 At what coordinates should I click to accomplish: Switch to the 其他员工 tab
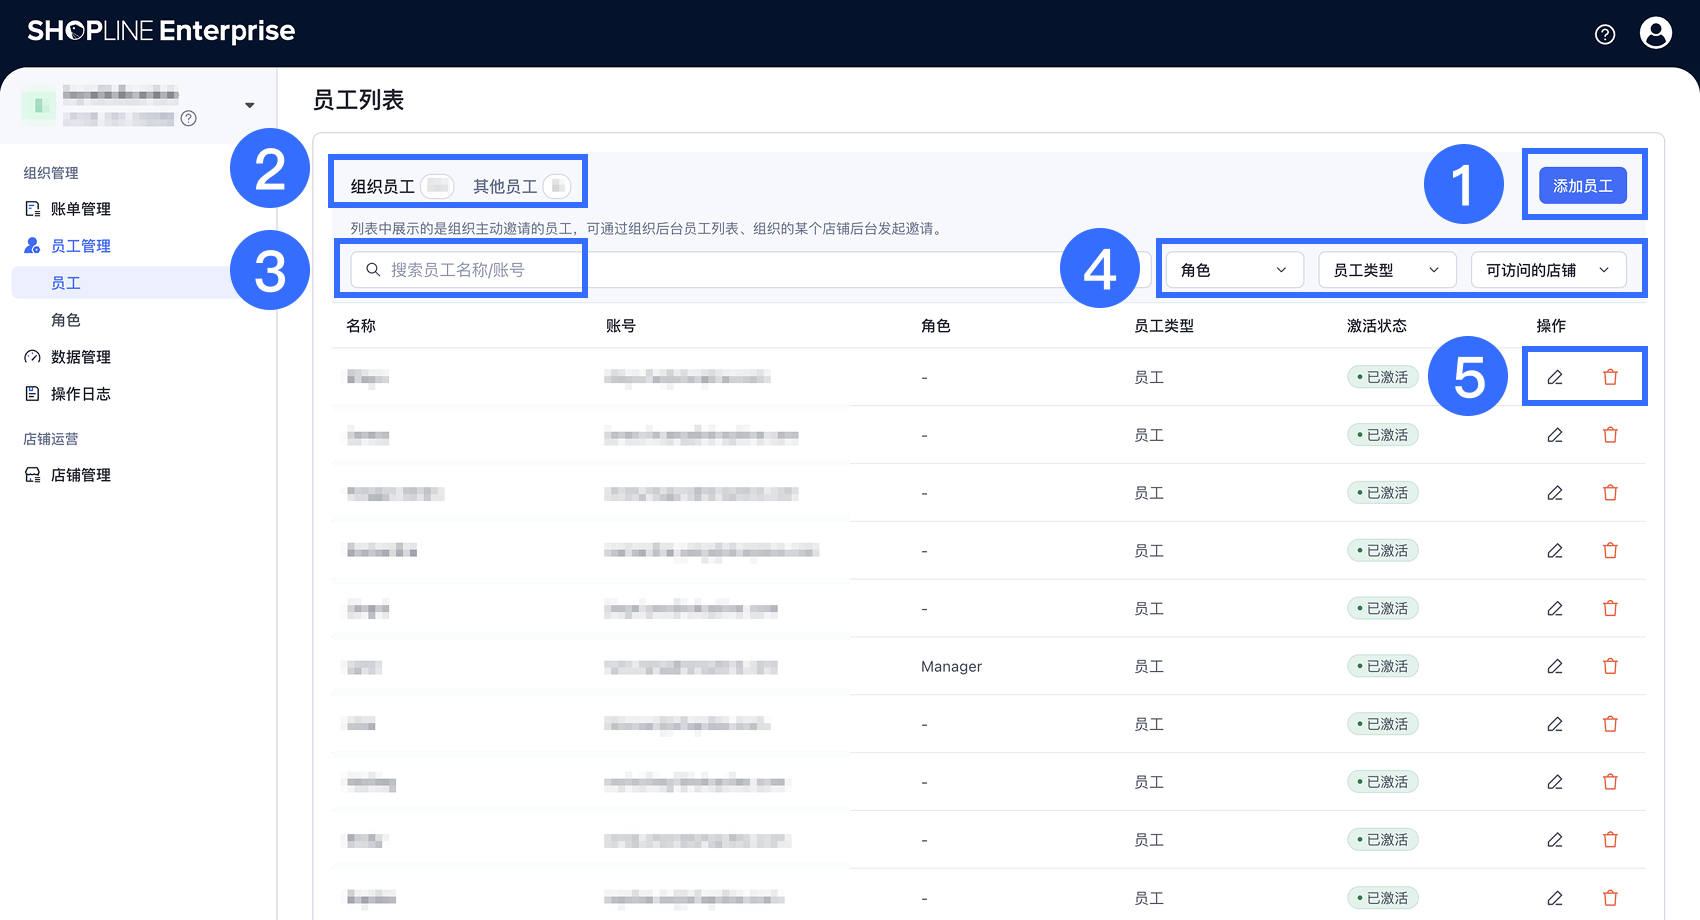click(x=521, y=186)
